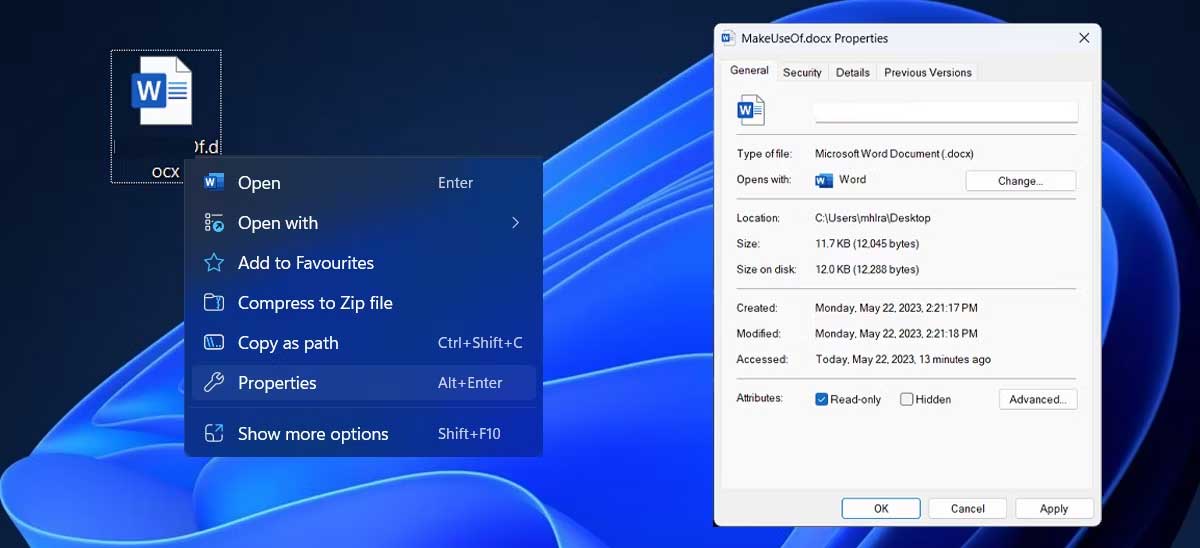This screenshot has height=548, width=1200.
Task: Open the Previous Versions tab
Action: click(x=927, y=72)
